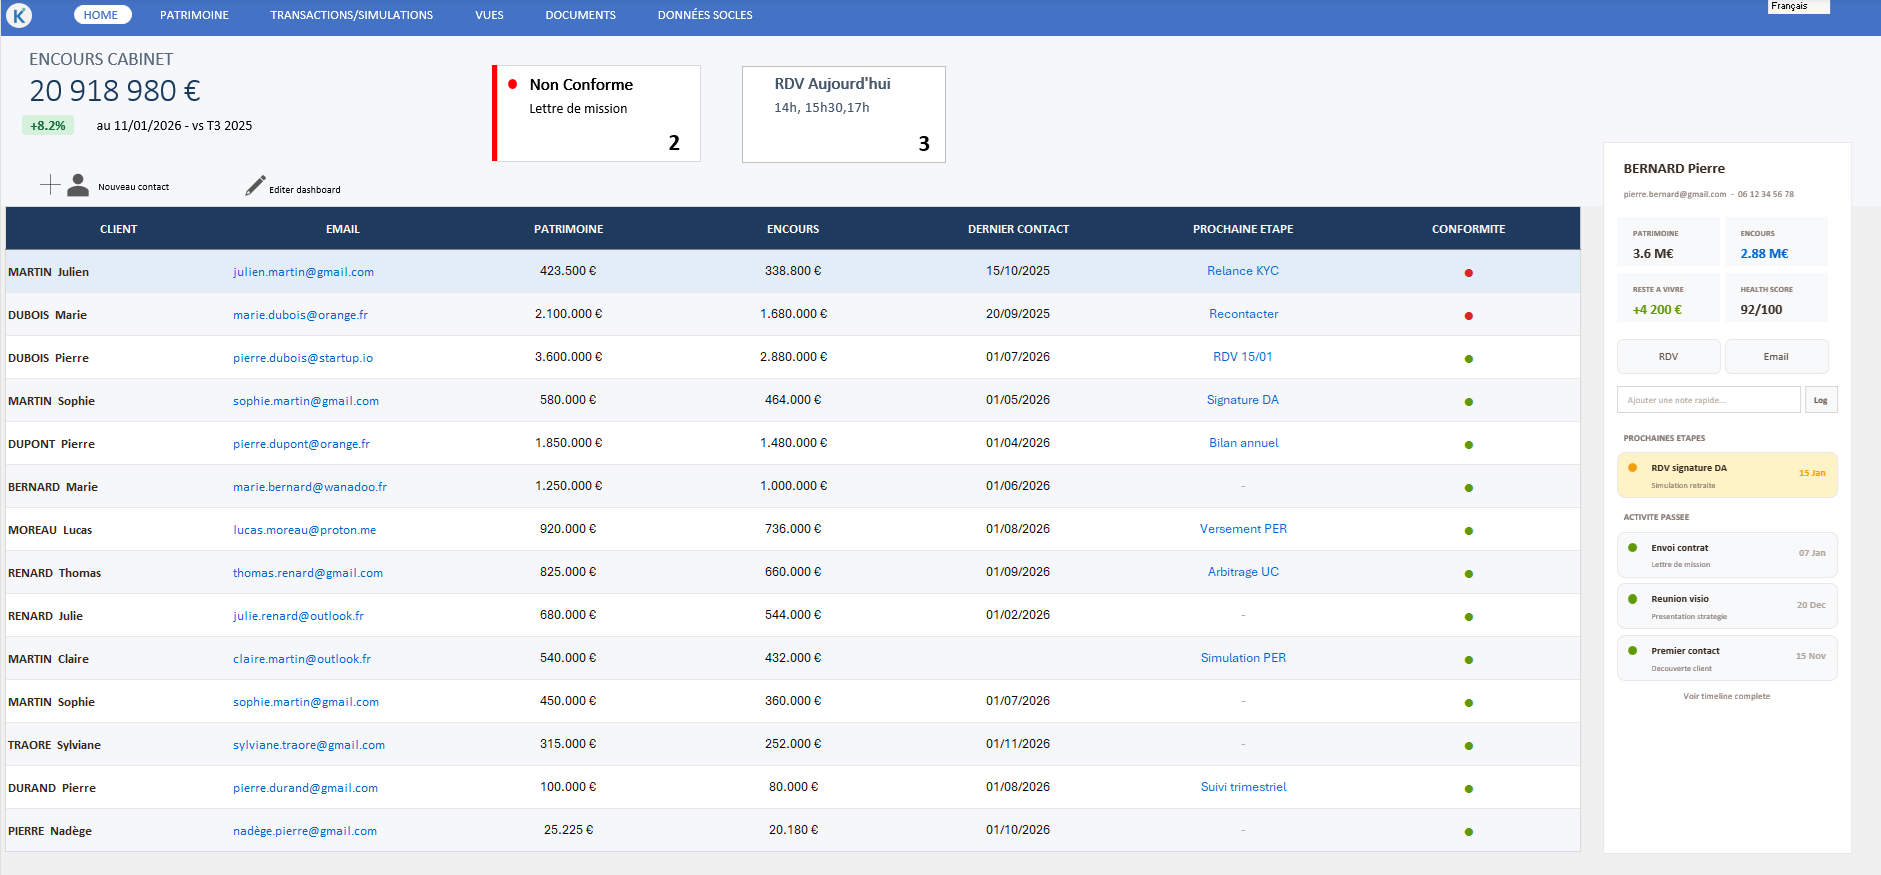Screen dimensions: 1881x875
Task: Click green conformity dot for TRAORE Sylviane
Action: (1468, 745)
